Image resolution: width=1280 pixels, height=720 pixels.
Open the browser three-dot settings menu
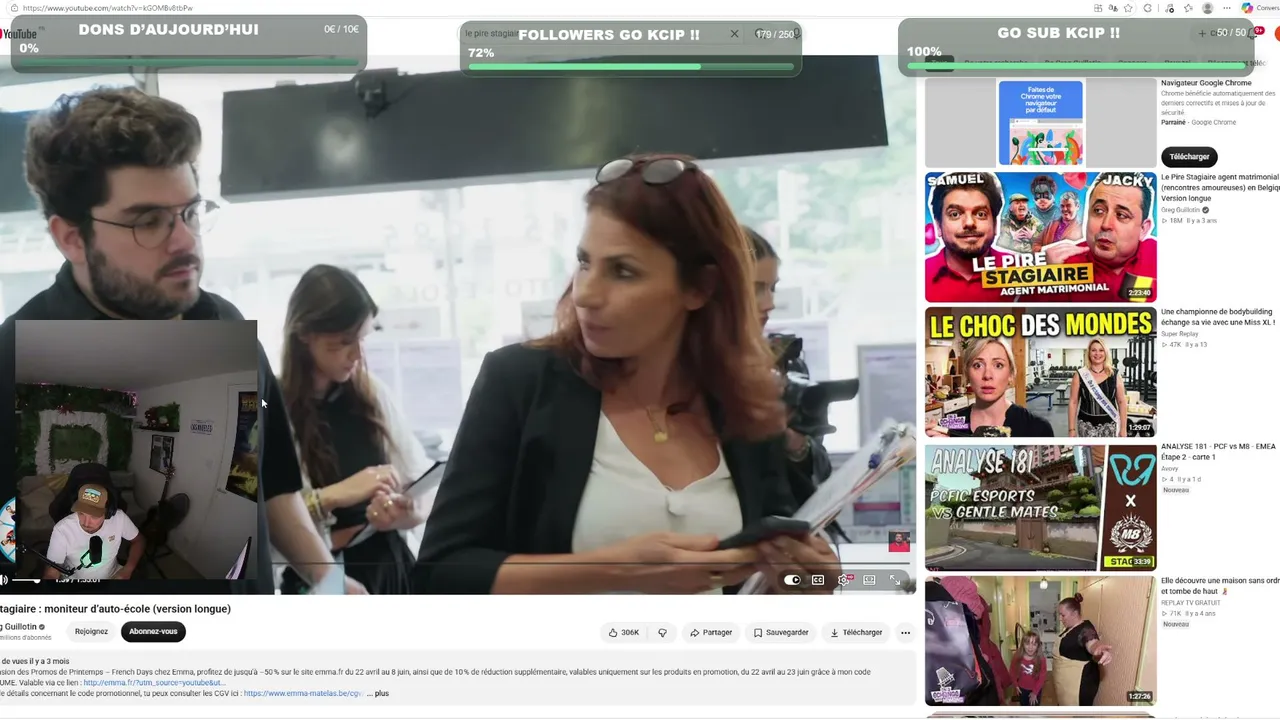[1226, 8]
